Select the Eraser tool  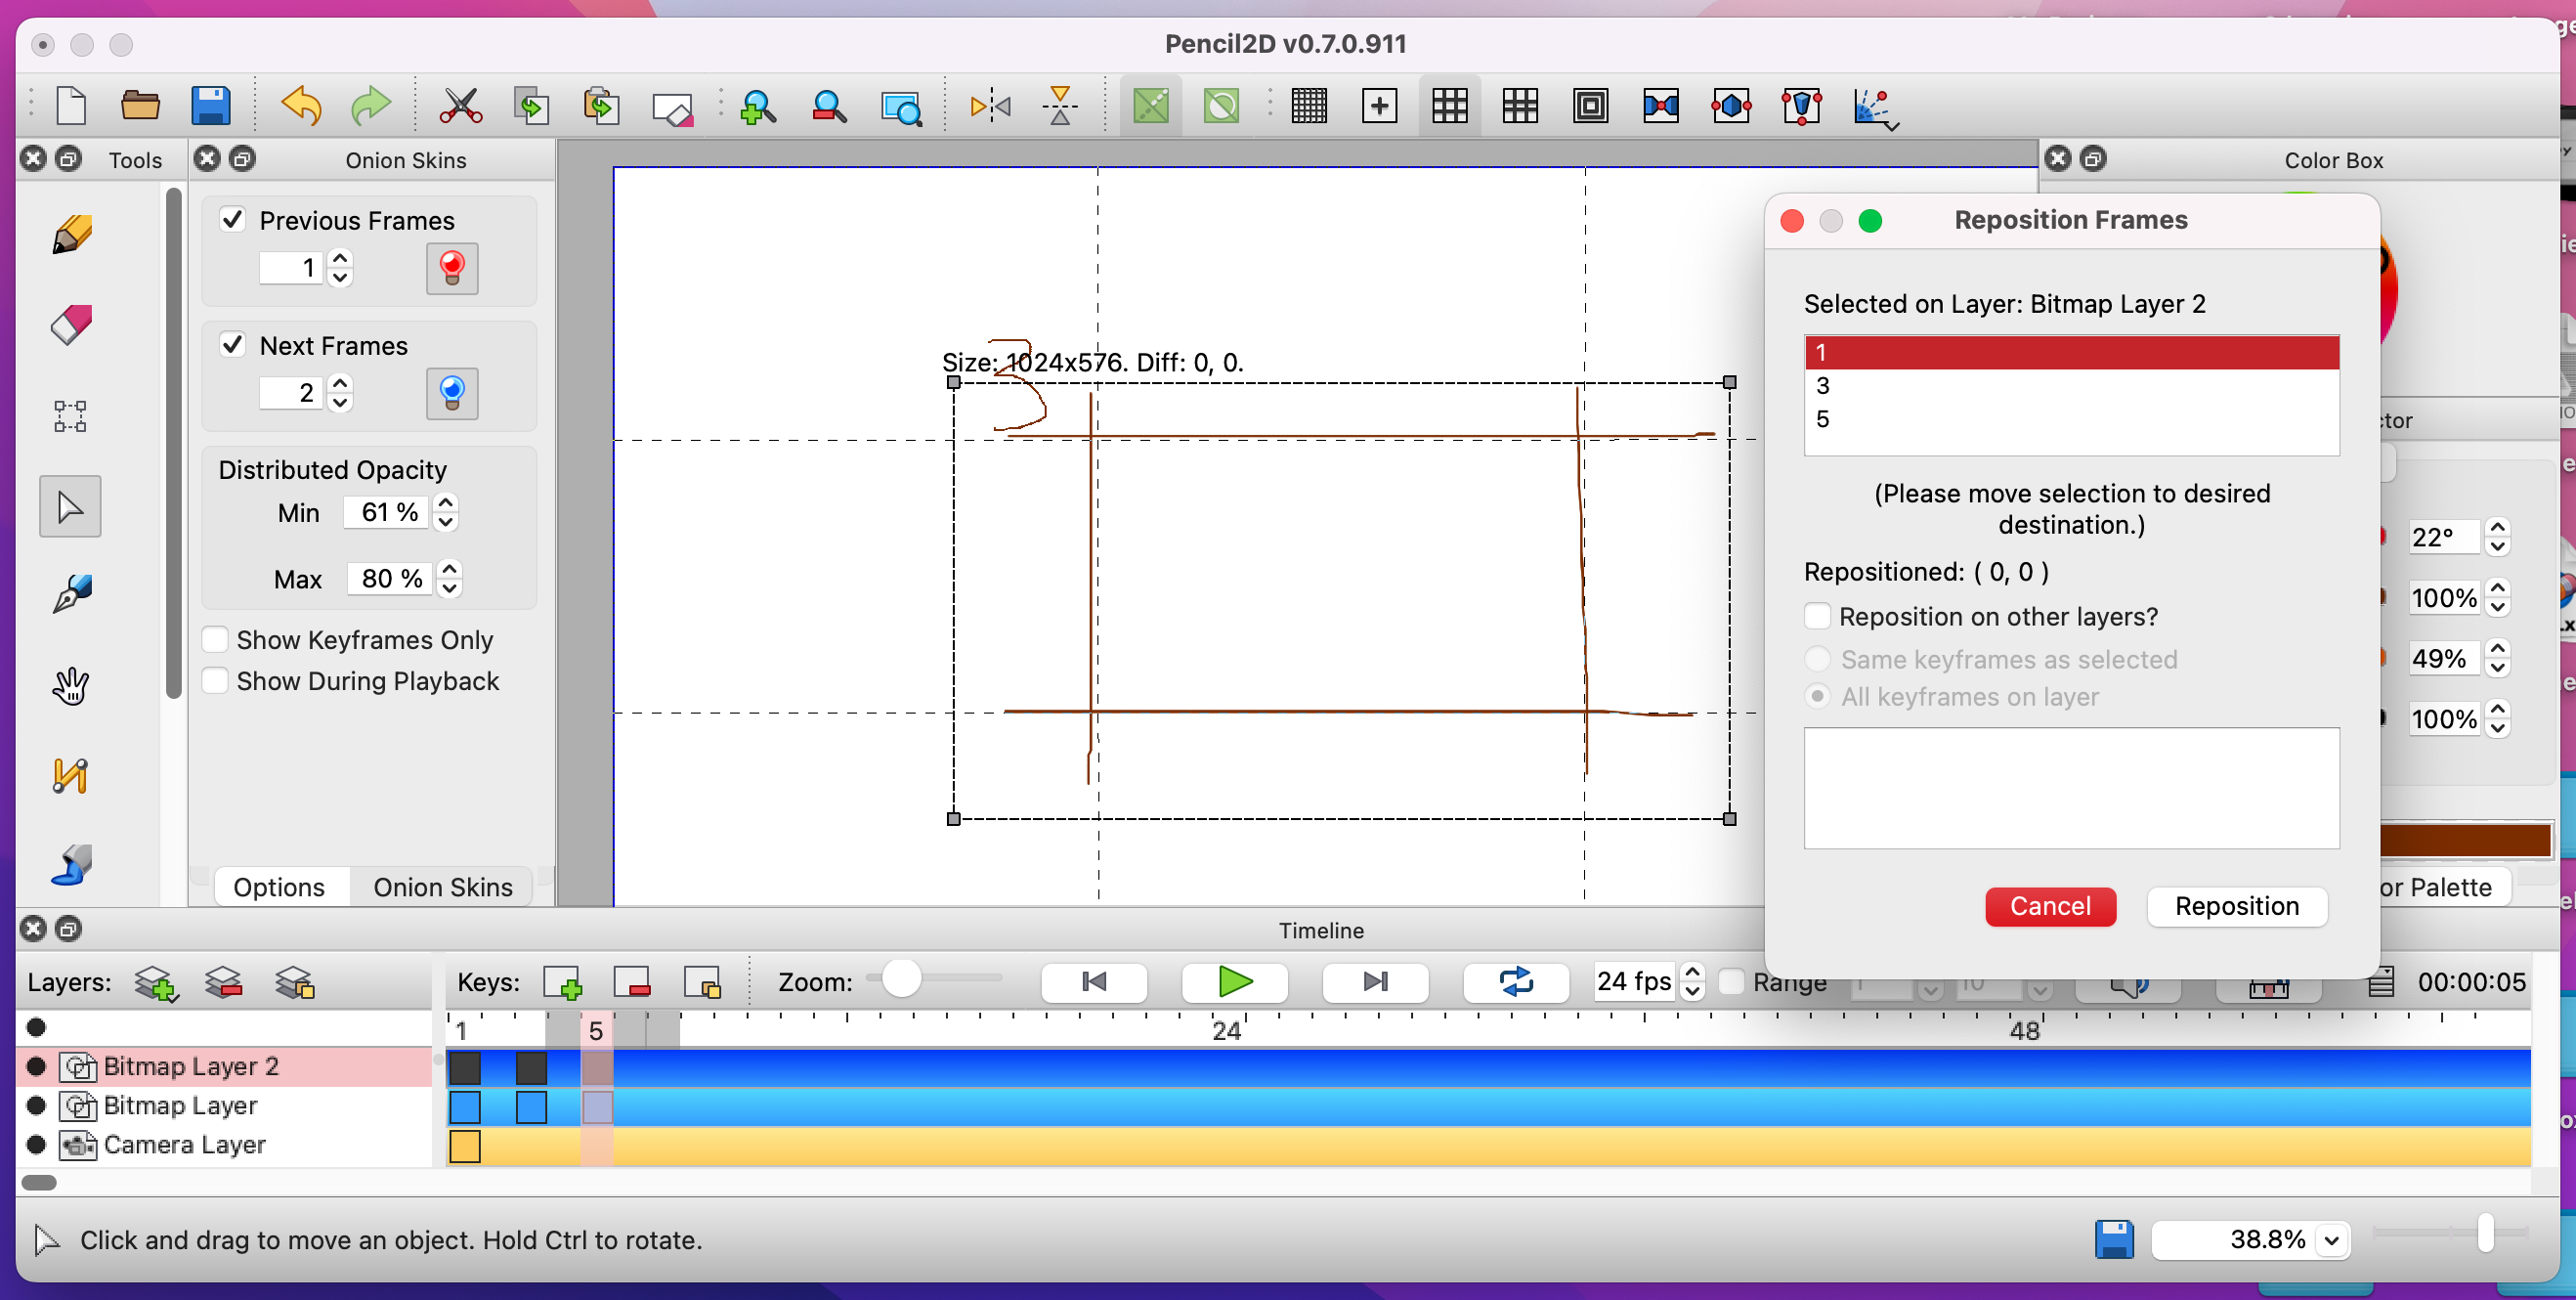point(70,326)
